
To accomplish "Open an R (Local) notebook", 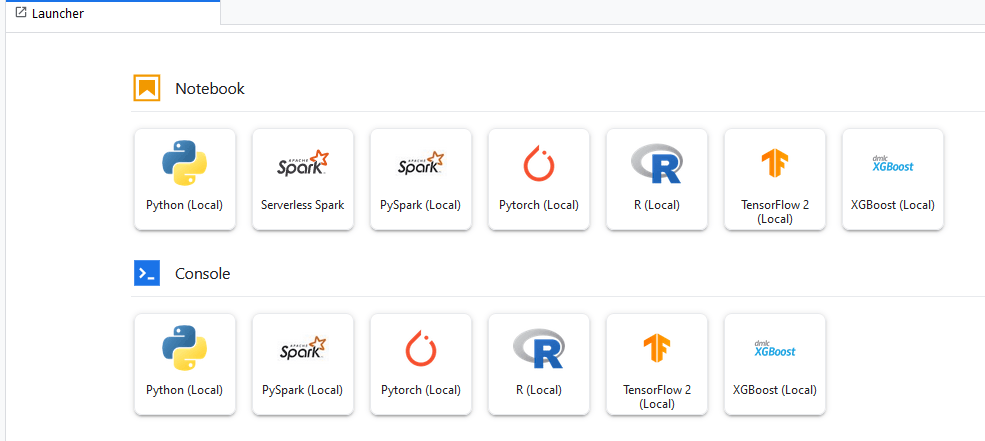I will click(x=657, y=179).
